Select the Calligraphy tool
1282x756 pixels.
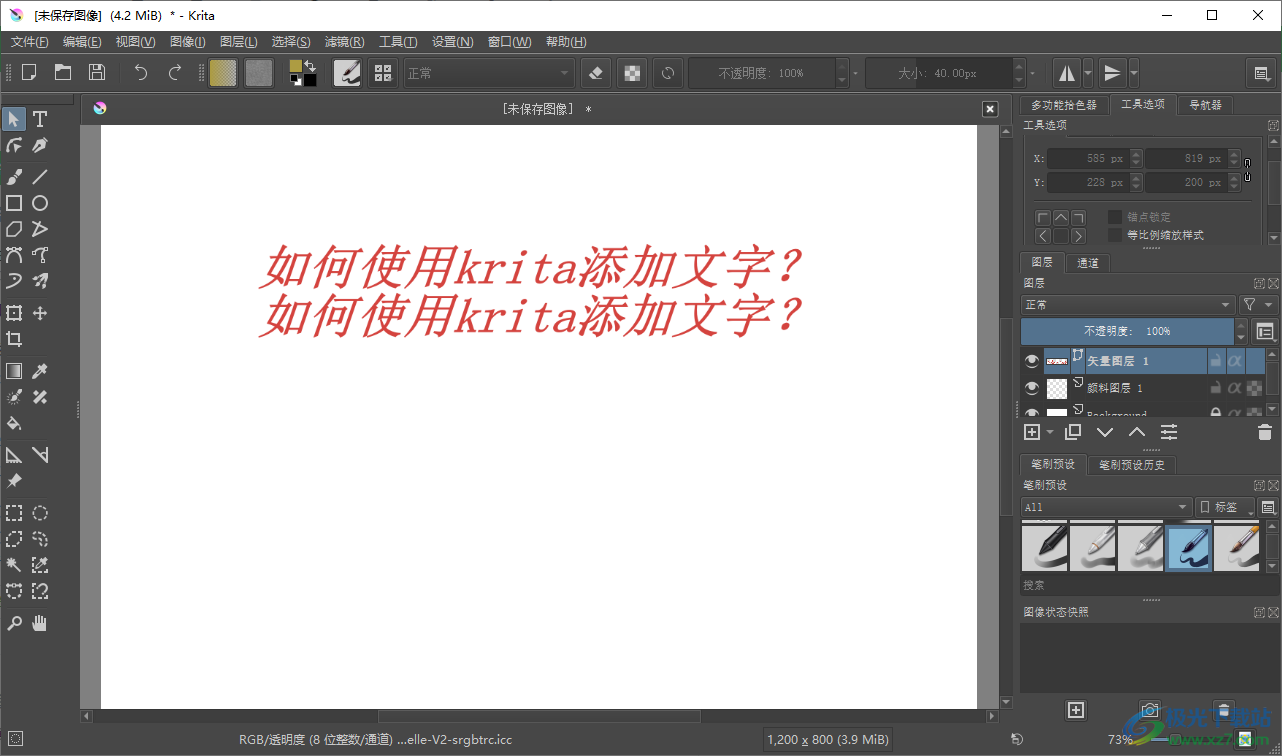(40, 145)
